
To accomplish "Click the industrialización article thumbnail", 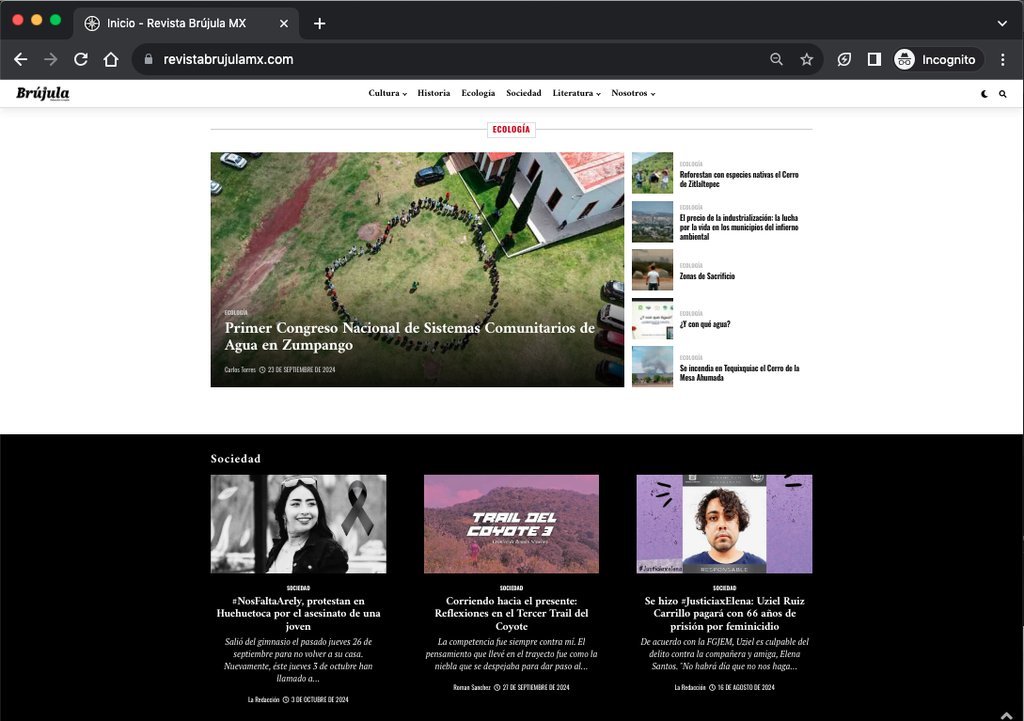I will [x=652, y=221].
